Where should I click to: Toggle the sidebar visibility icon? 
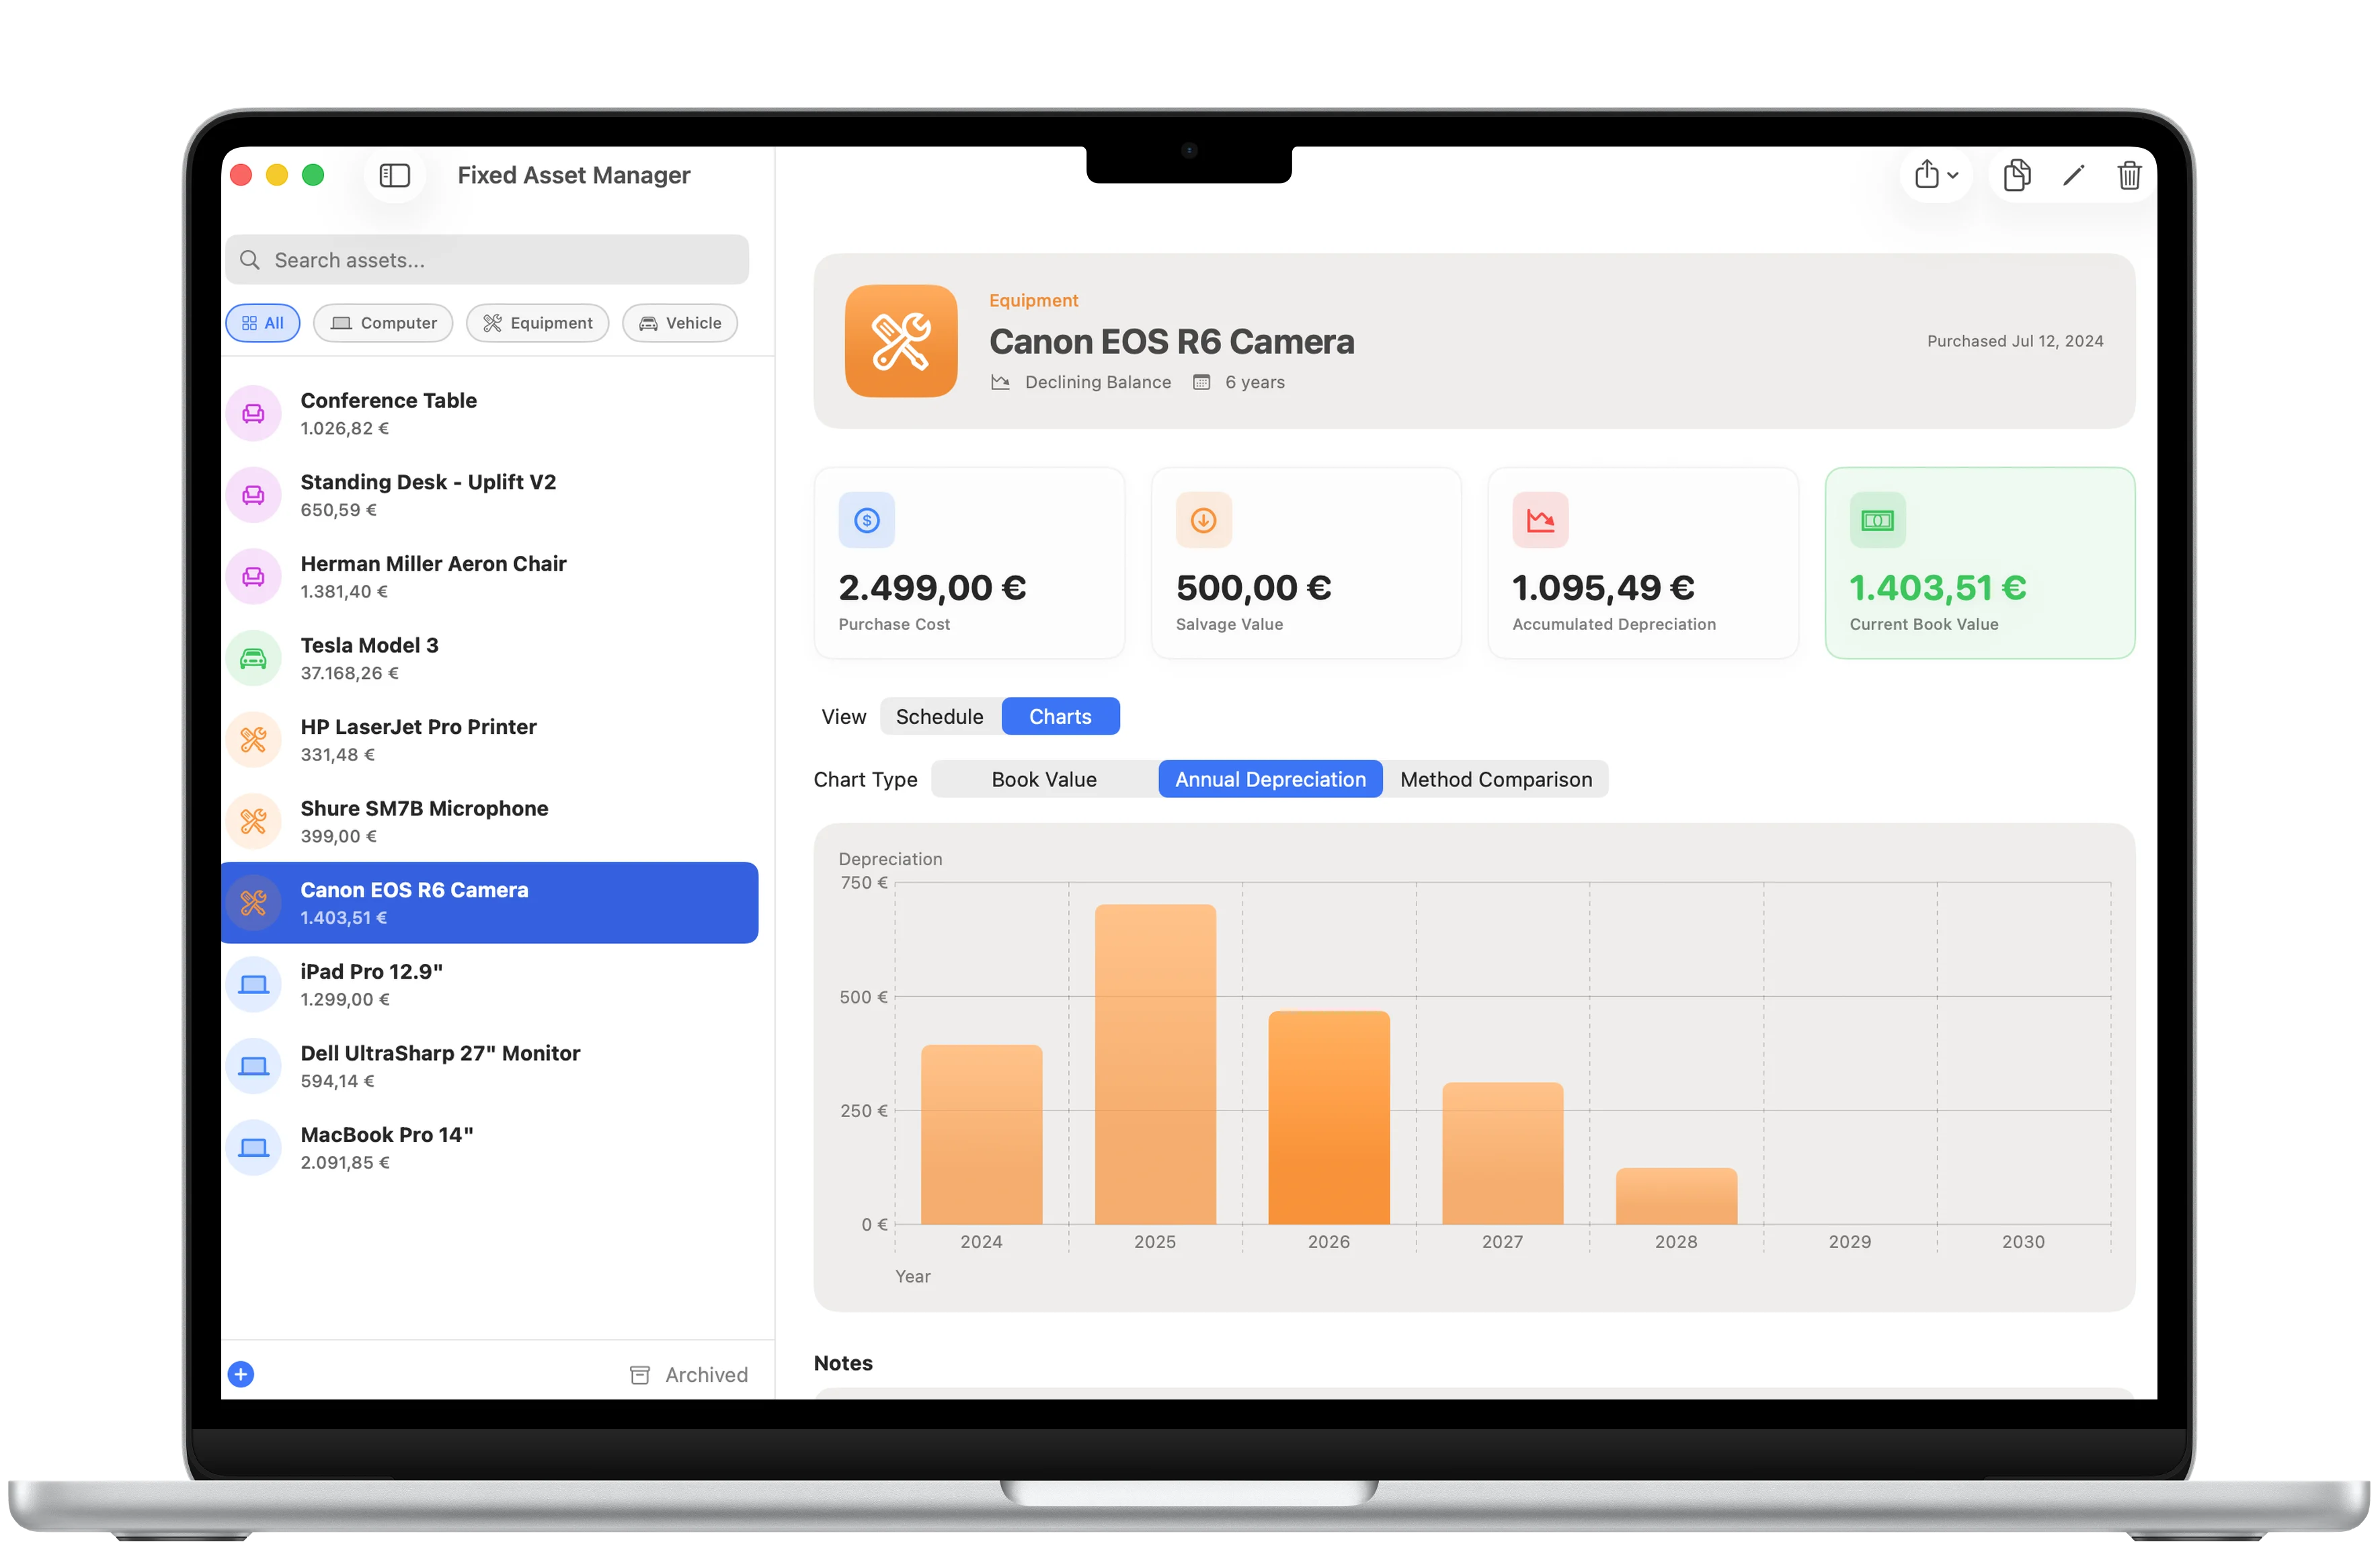(394, 176)
